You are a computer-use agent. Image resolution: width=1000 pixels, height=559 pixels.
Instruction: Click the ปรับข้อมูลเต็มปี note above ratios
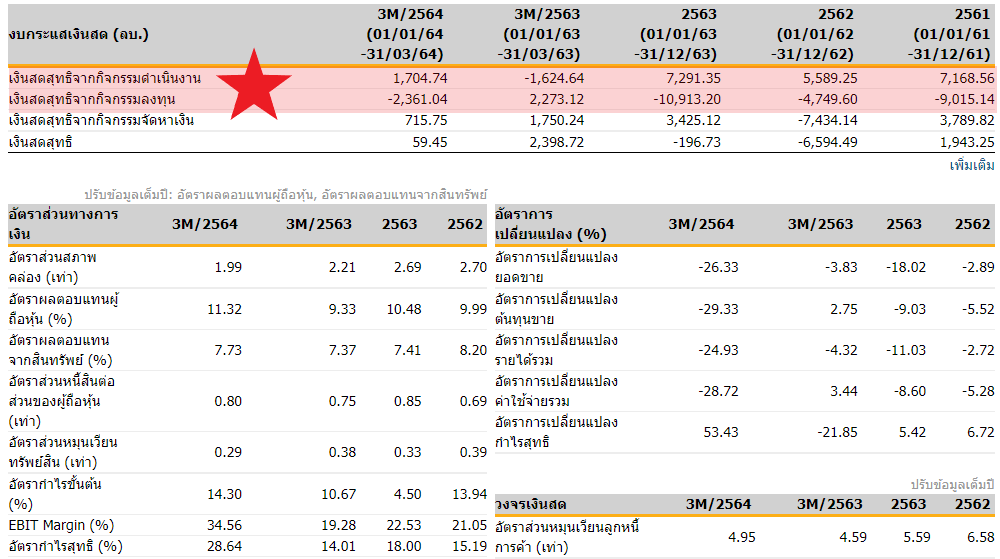pos(286,194)
